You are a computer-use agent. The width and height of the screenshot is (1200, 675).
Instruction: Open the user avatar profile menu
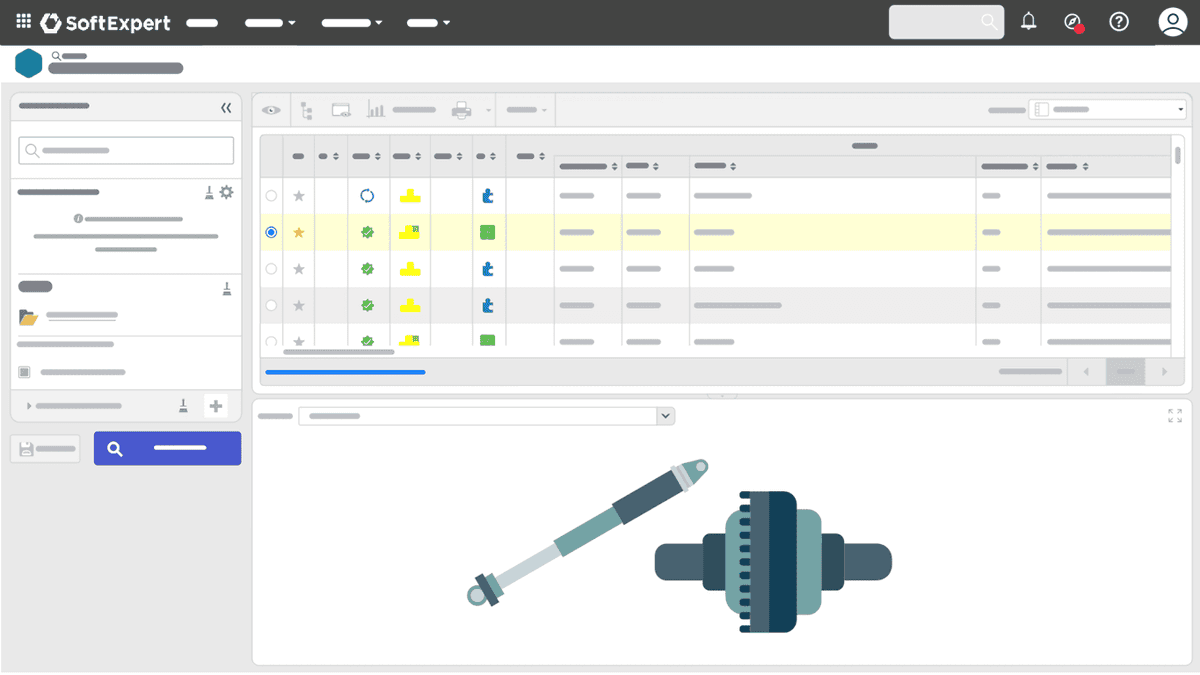click(x=1171, y=21)
